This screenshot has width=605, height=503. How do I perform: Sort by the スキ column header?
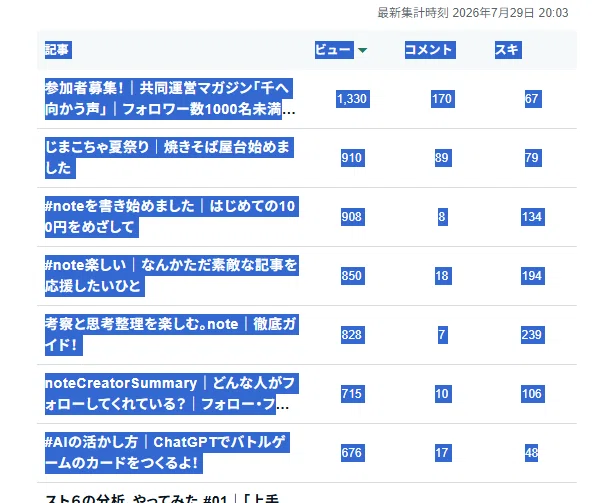tap(508, 50)
